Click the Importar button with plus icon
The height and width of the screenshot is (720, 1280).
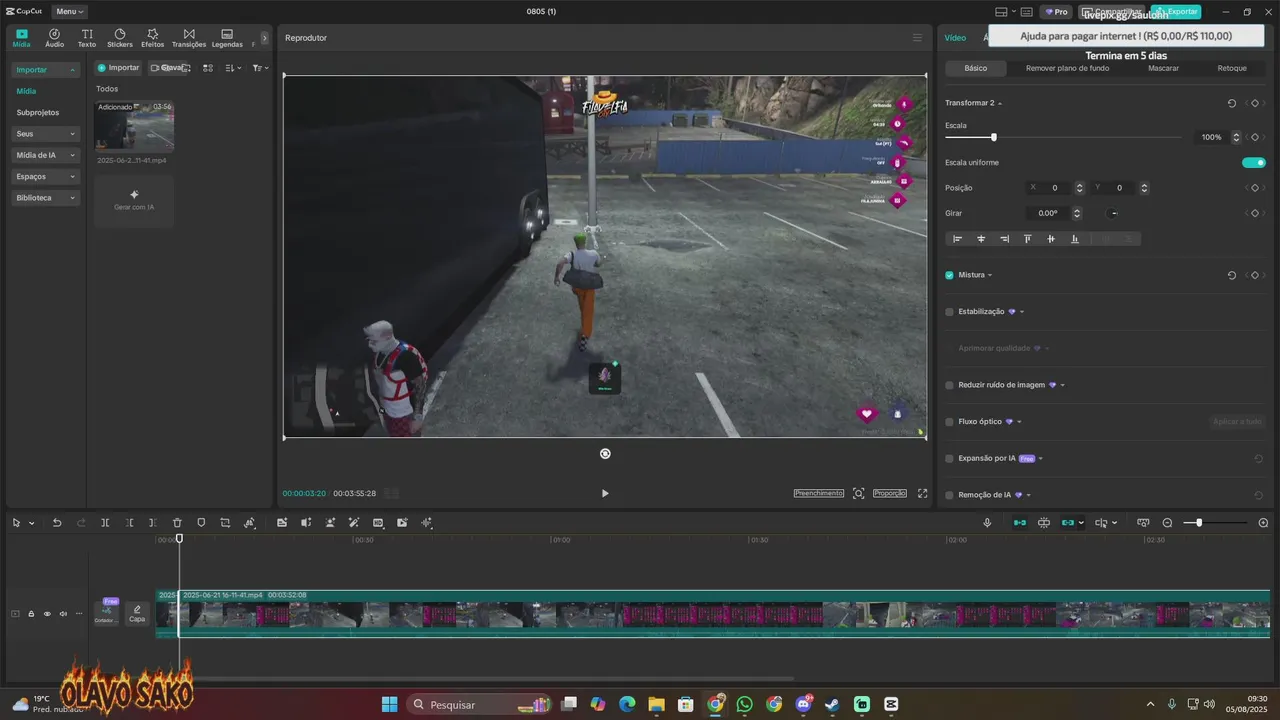click(x=118, y=68)
